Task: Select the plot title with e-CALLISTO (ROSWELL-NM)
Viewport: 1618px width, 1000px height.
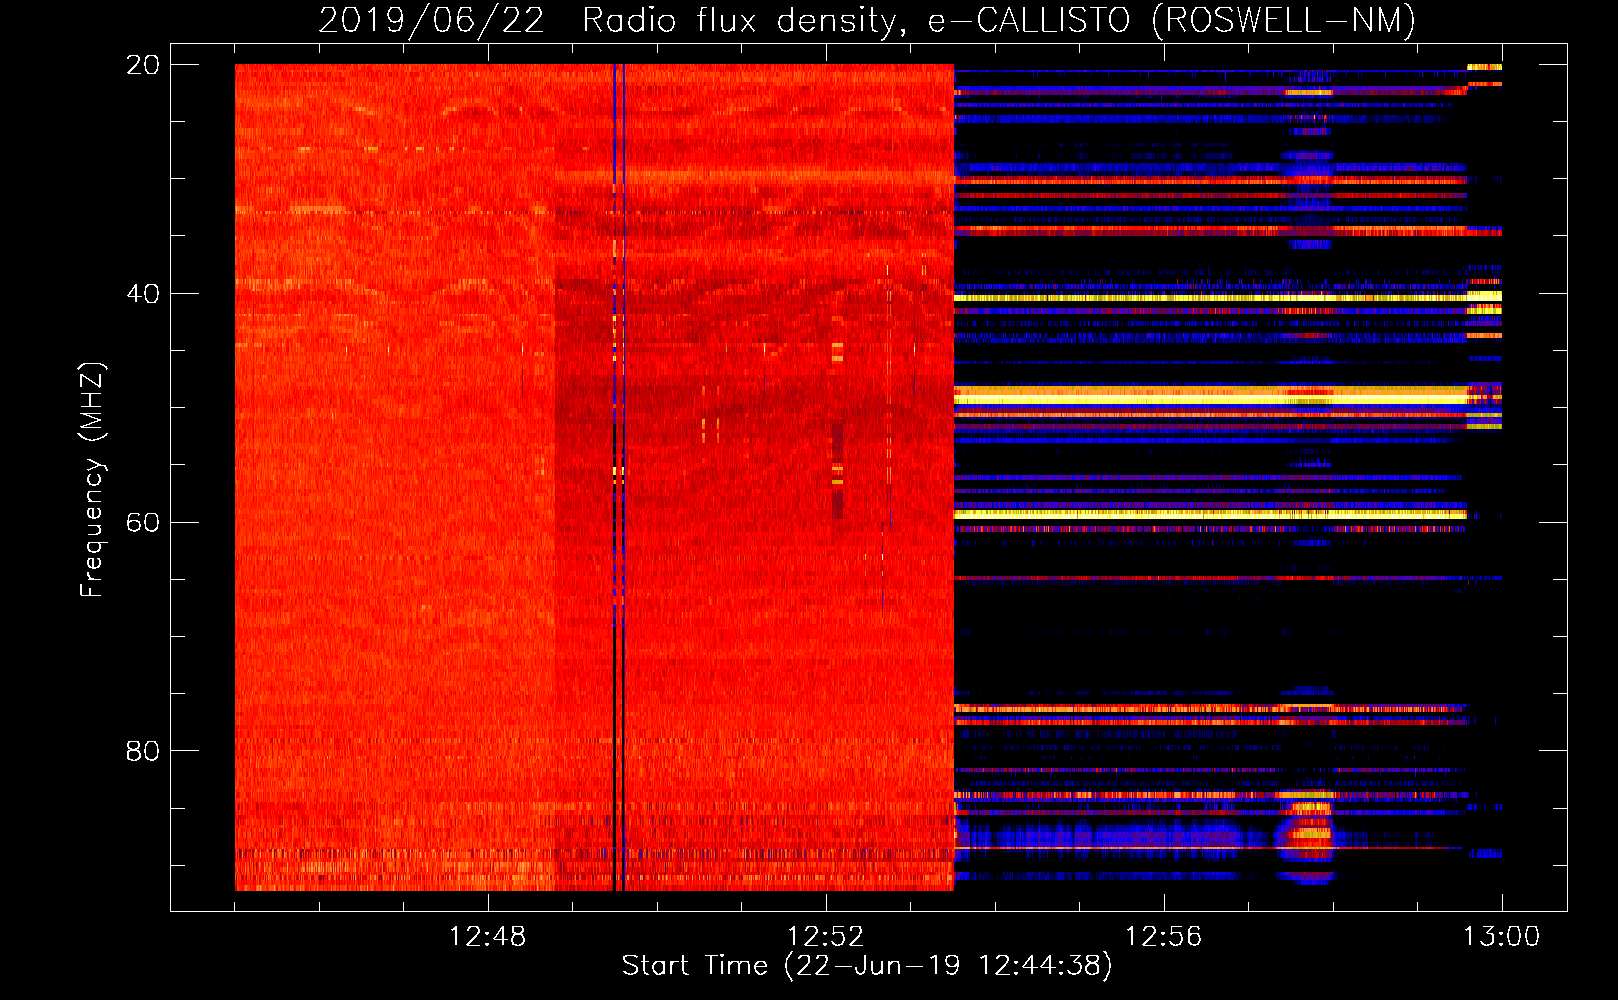Action: point(867,21)
